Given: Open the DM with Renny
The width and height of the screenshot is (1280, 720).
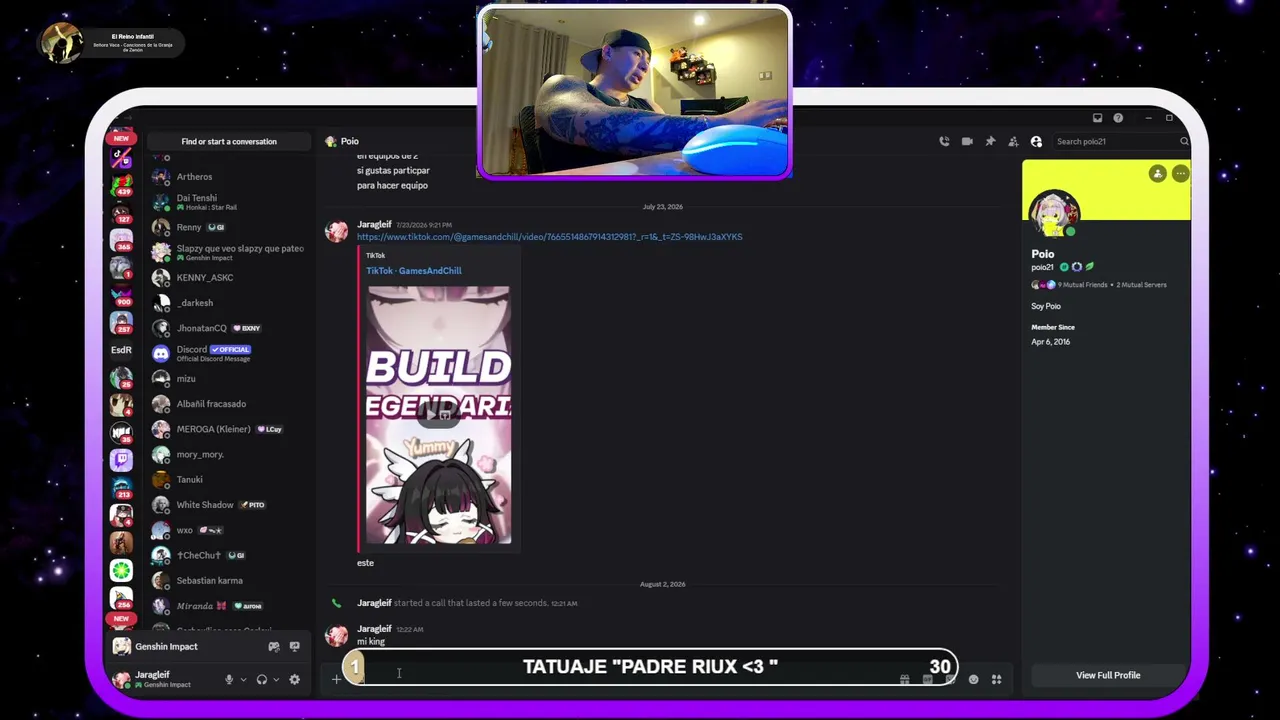Looking at the screenshot, I should (228, 227).
